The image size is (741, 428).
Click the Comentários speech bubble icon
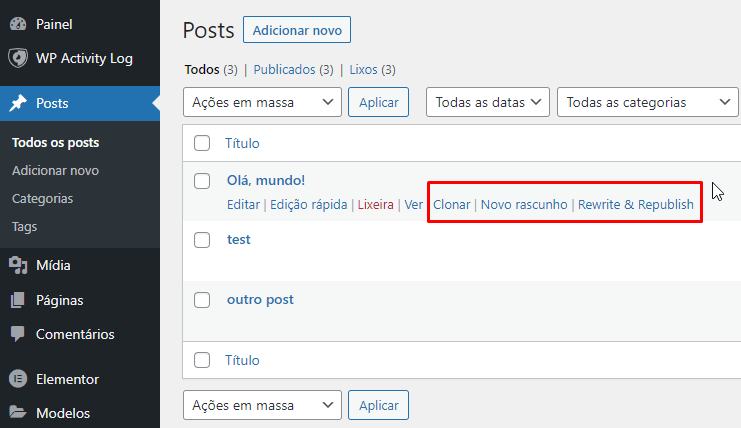click(18, 334)
